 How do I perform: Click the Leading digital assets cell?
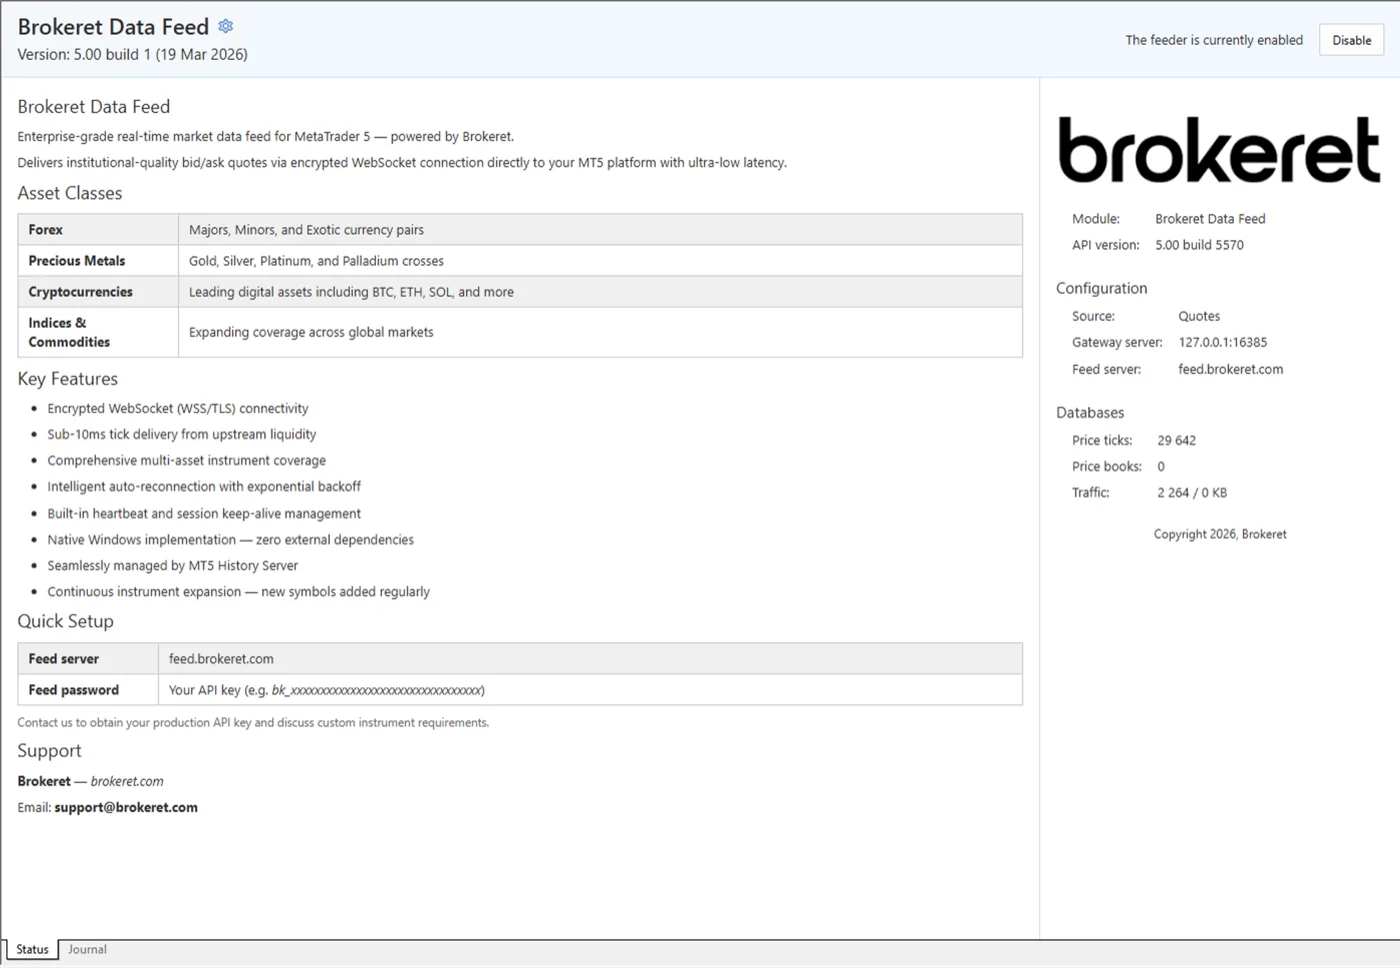point(600,292)
